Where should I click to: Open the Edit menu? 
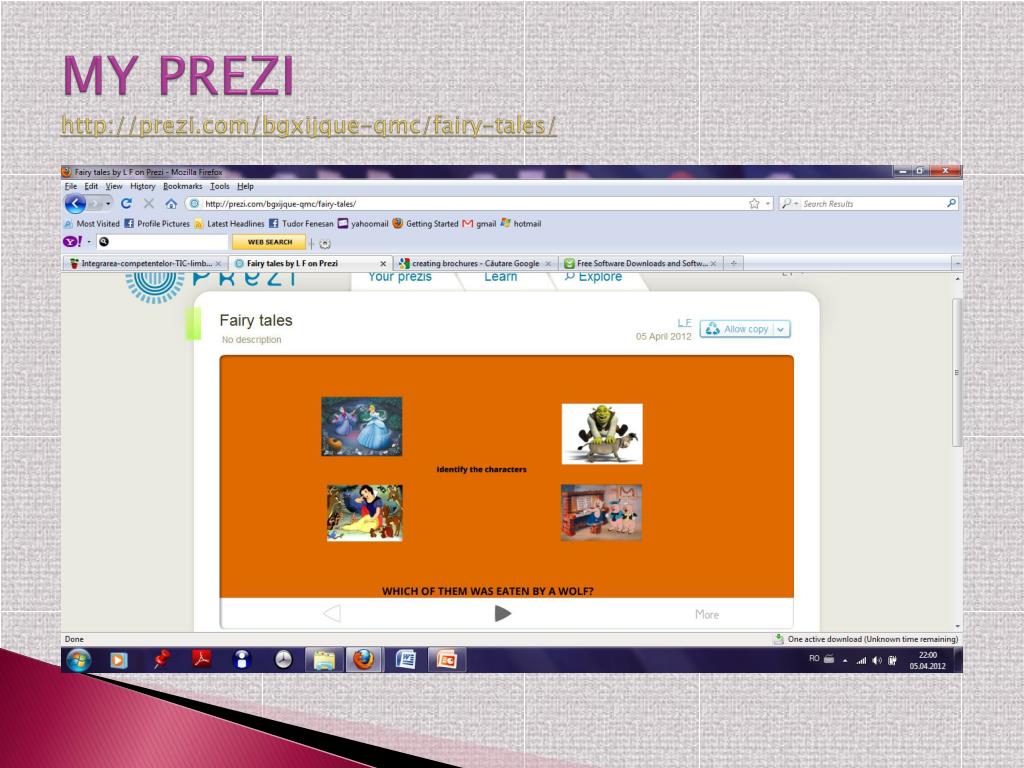[x=91, y=186]
